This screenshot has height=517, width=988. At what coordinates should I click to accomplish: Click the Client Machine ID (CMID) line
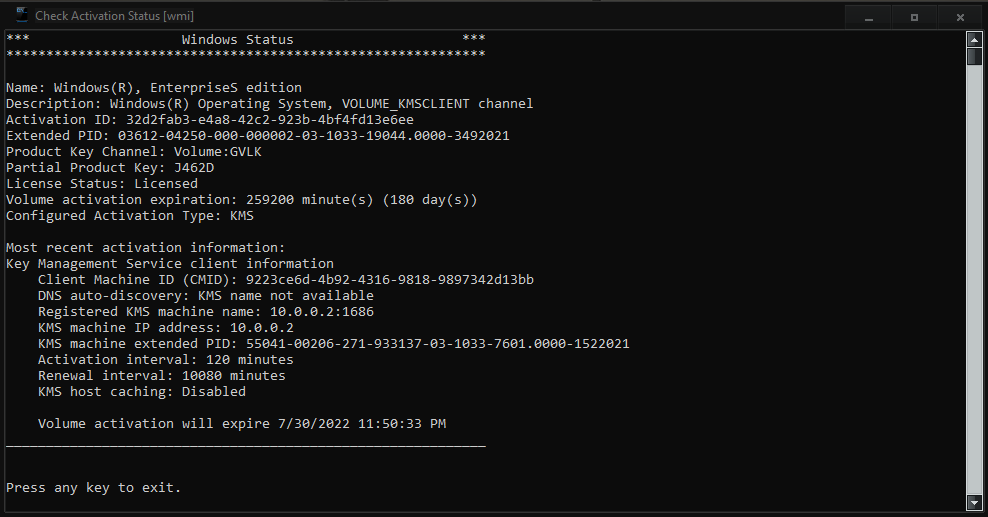[x=285, y=280]
